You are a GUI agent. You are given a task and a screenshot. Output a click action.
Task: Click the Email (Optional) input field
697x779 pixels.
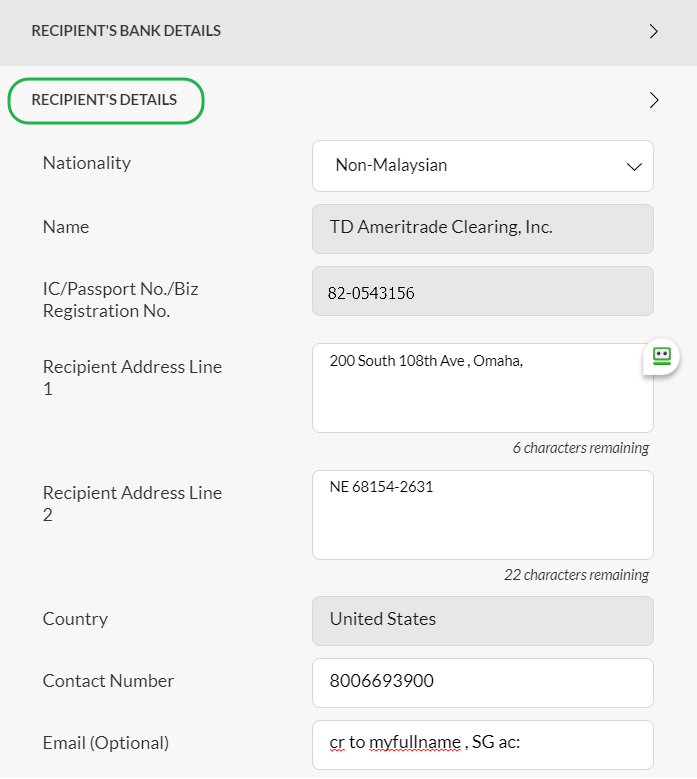pos(482,745)
